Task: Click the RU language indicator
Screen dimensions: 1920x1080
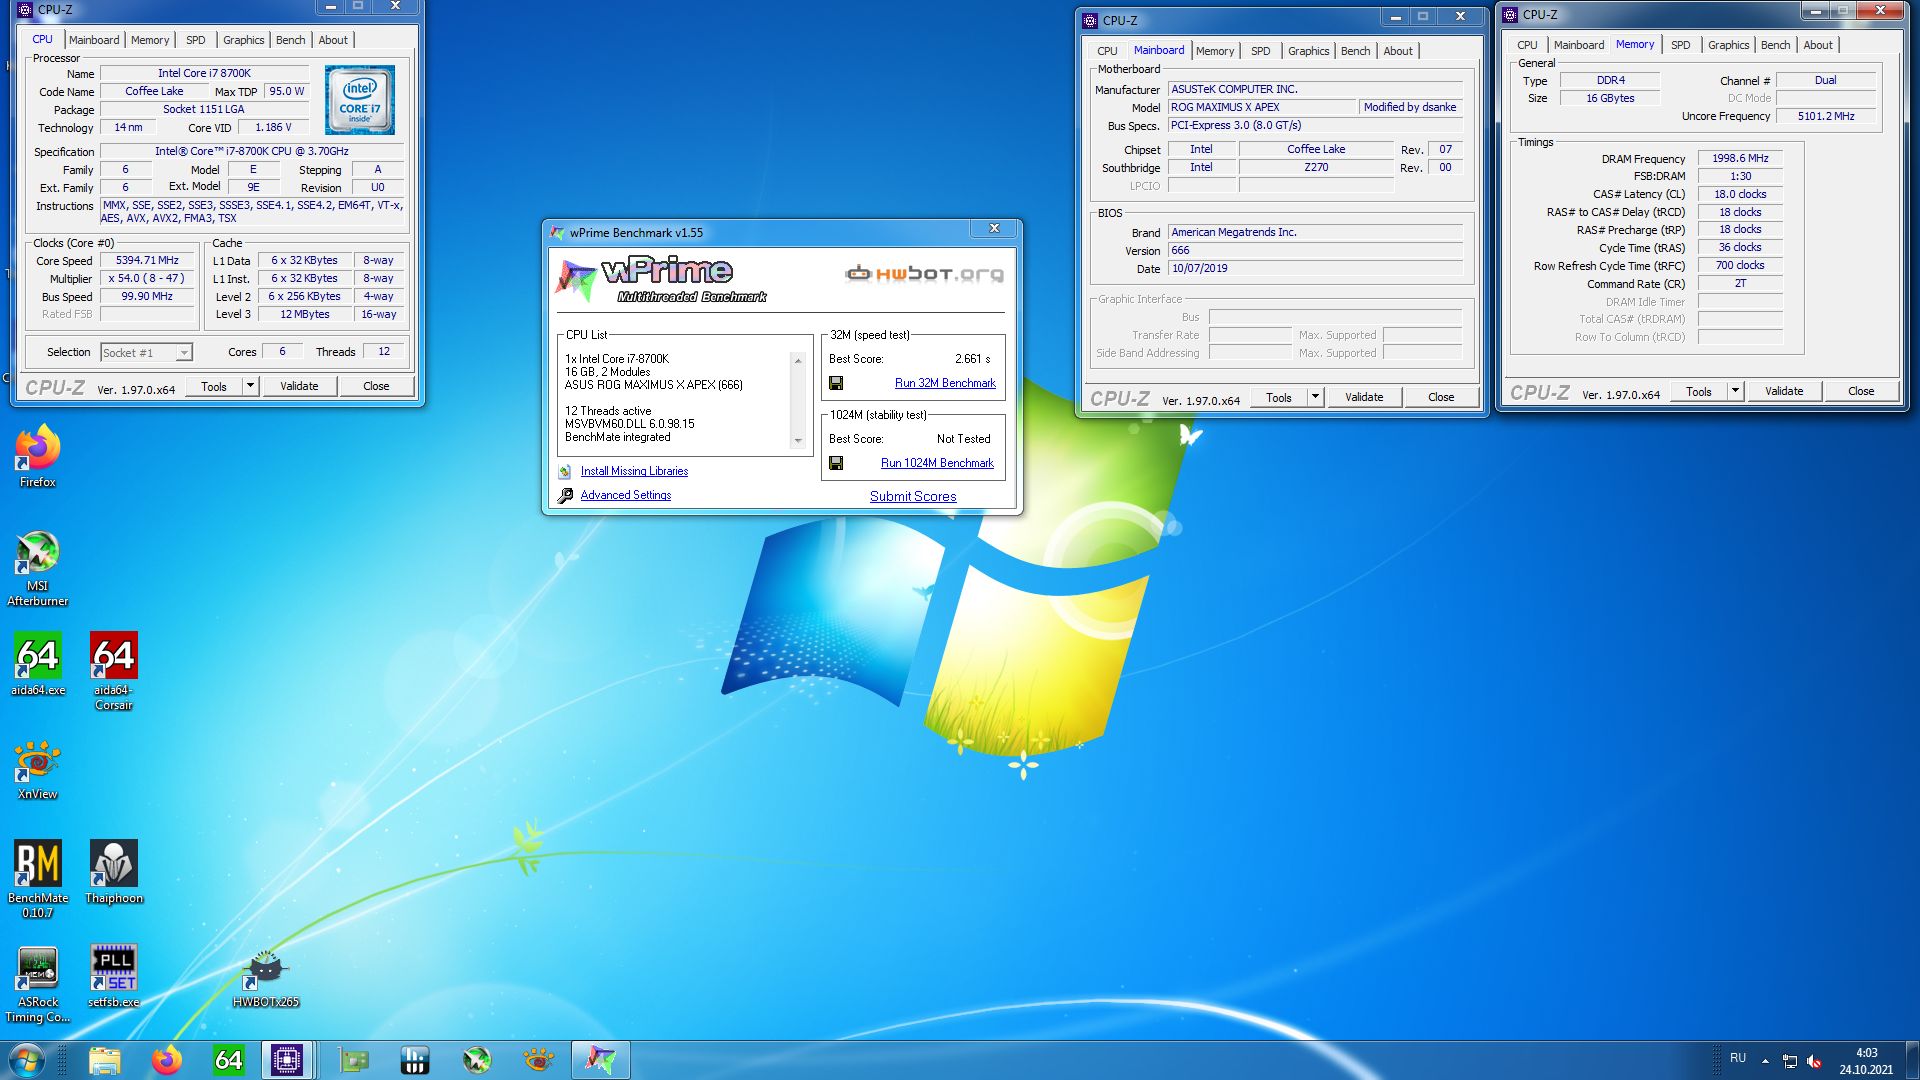Action: [x=1738, y=1058]
